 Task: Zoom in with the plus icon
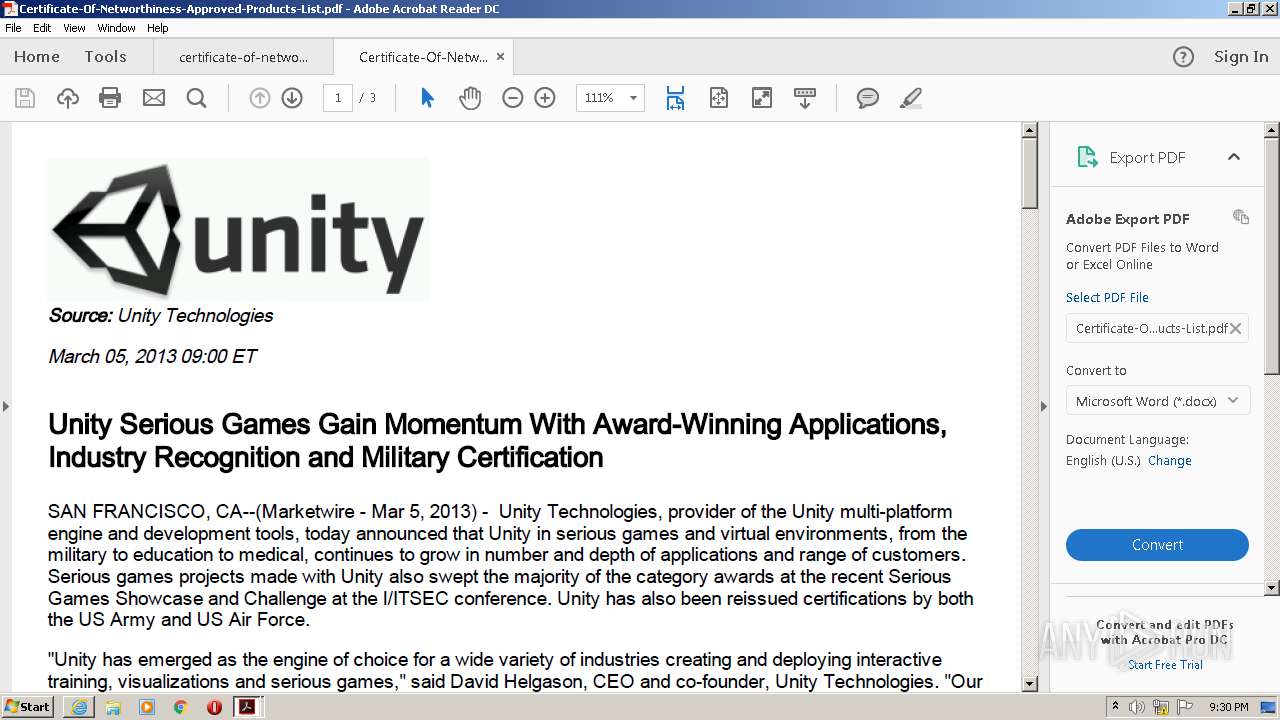[x=545, y=98]
